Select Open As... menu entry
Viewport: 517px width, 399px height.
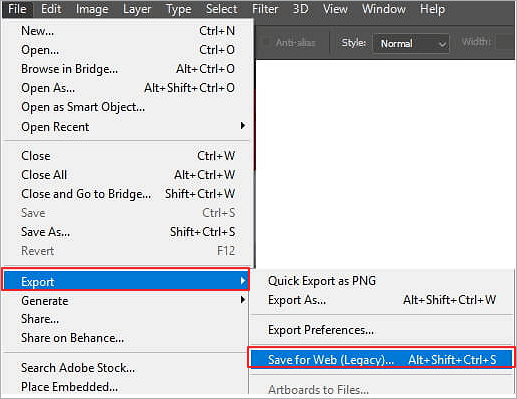127,88
